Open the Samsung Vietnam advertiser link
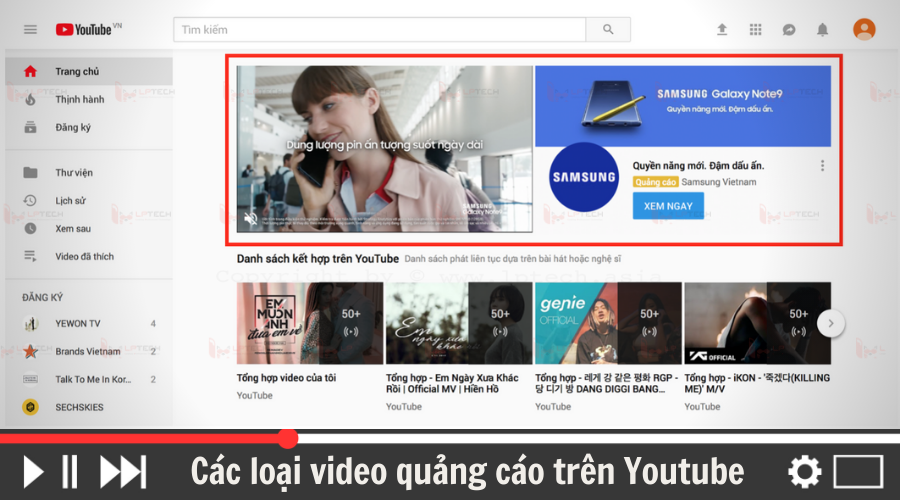900x500 pixels. (x=719, y=182)
